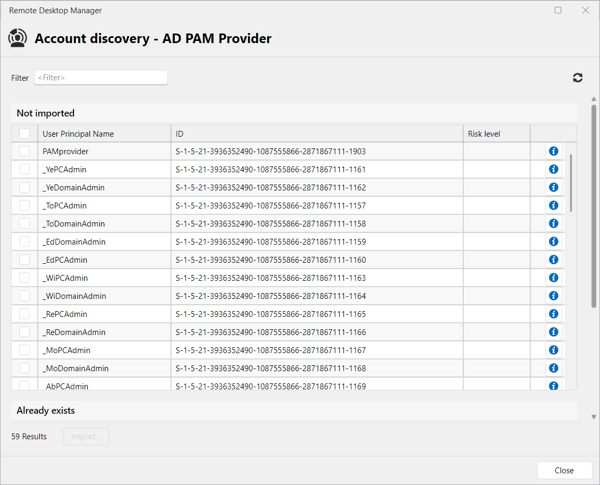Check the _RePCAdmin checkbox
Screen dimensions: 600x485
click(x=24, y=314)
